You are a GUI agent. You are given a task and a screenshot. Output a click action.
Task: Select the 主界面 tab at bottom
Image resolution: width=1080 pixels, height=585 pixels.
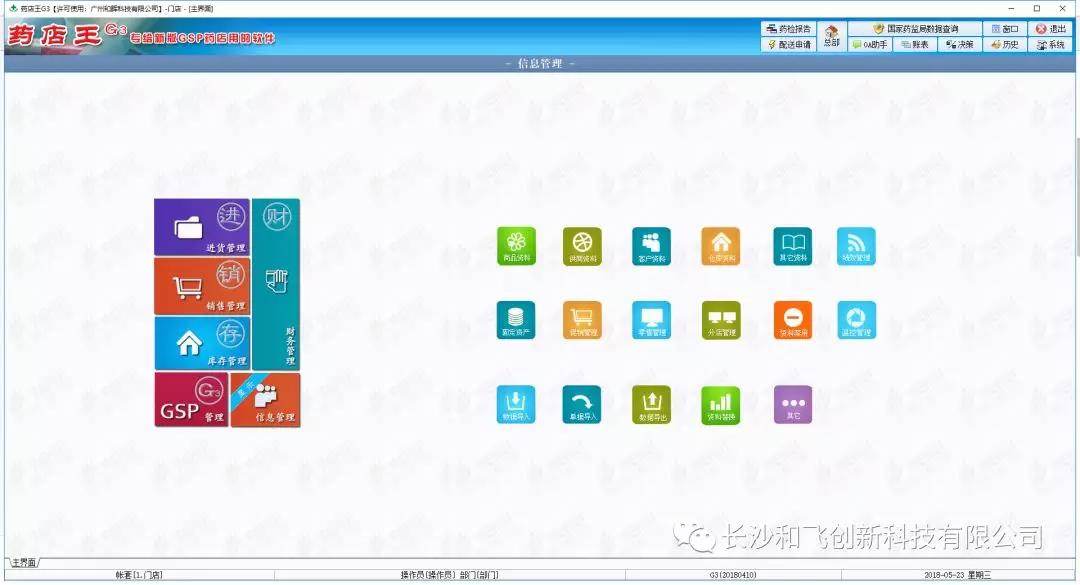point(23,563)
